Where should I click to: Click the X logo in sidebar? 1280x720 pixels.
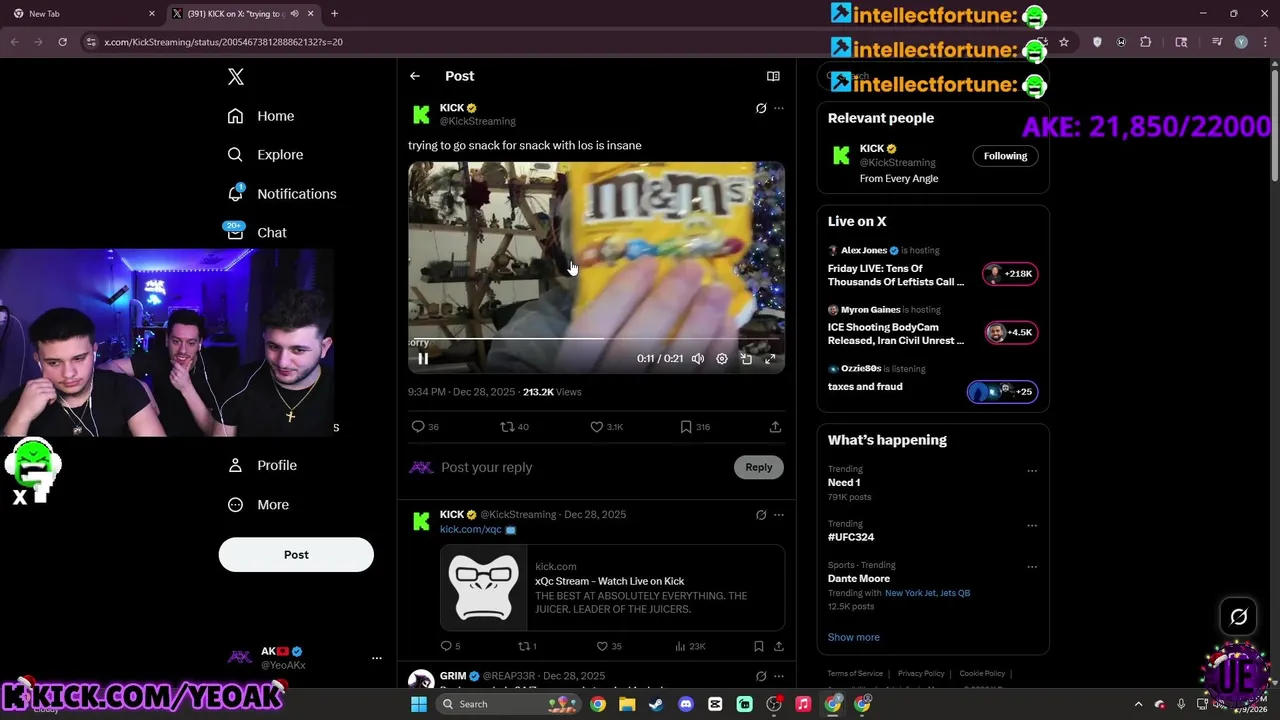point(236,77)
